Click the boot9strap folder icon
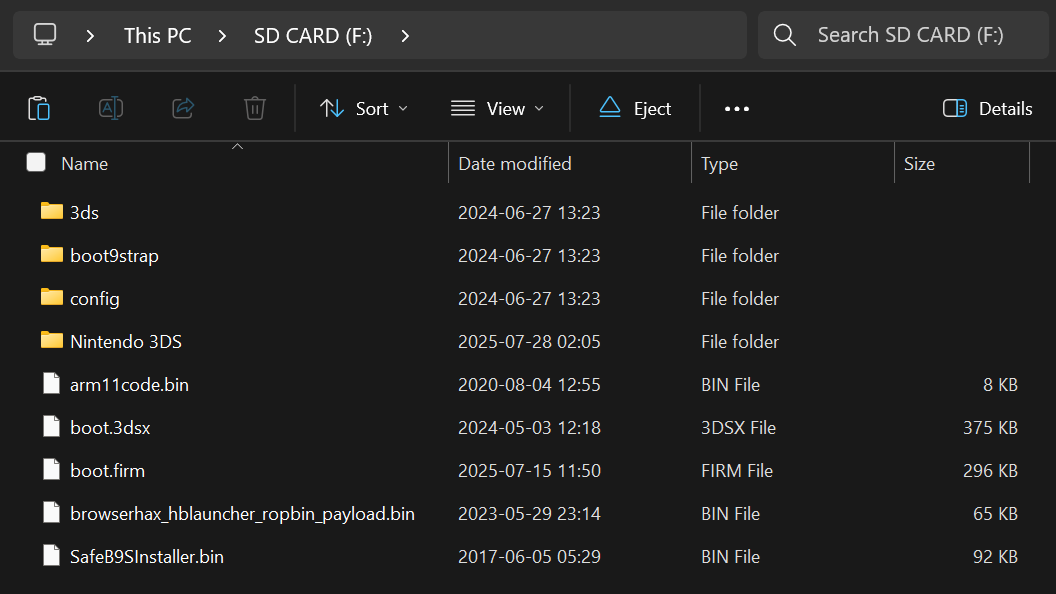 pyautogui.click(x=52, y=255)
